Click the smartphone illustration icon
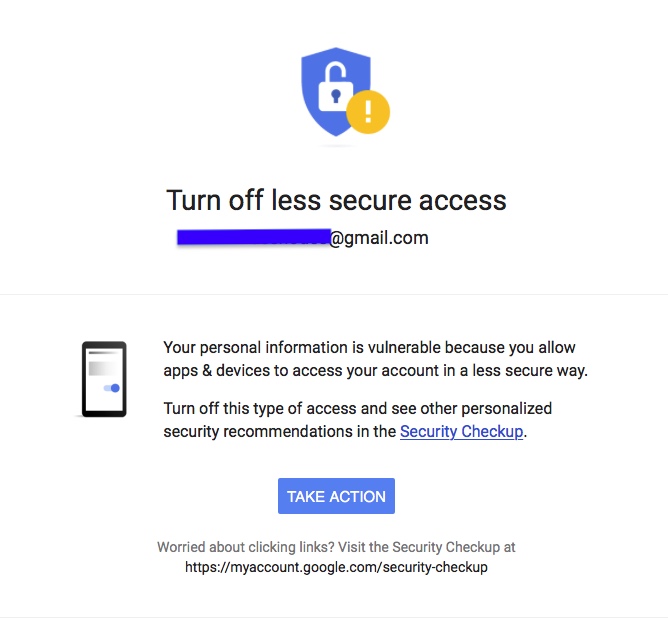The height and width of the screenshot is (618, 668). [x=104, y=379]
